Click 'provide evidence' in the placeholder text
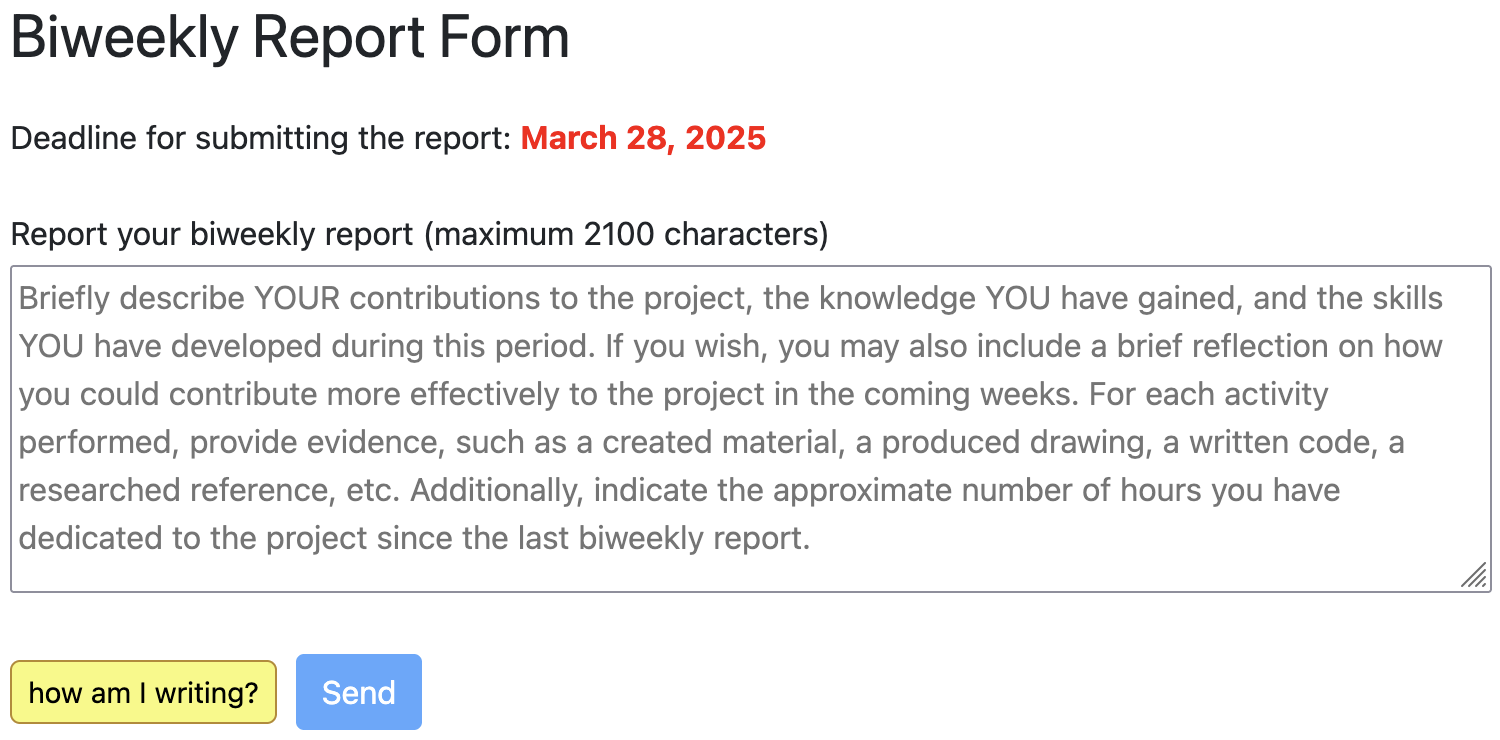 click(x=313, y=442)
